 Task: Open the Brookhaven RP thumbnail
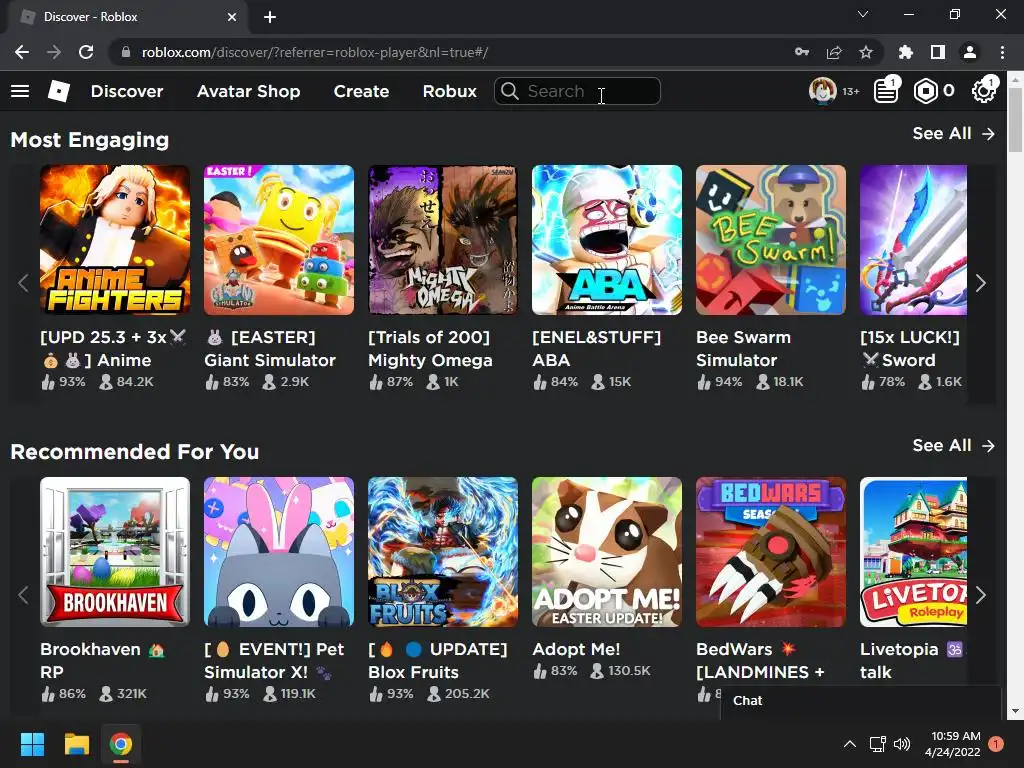click(x=115, y=552)
